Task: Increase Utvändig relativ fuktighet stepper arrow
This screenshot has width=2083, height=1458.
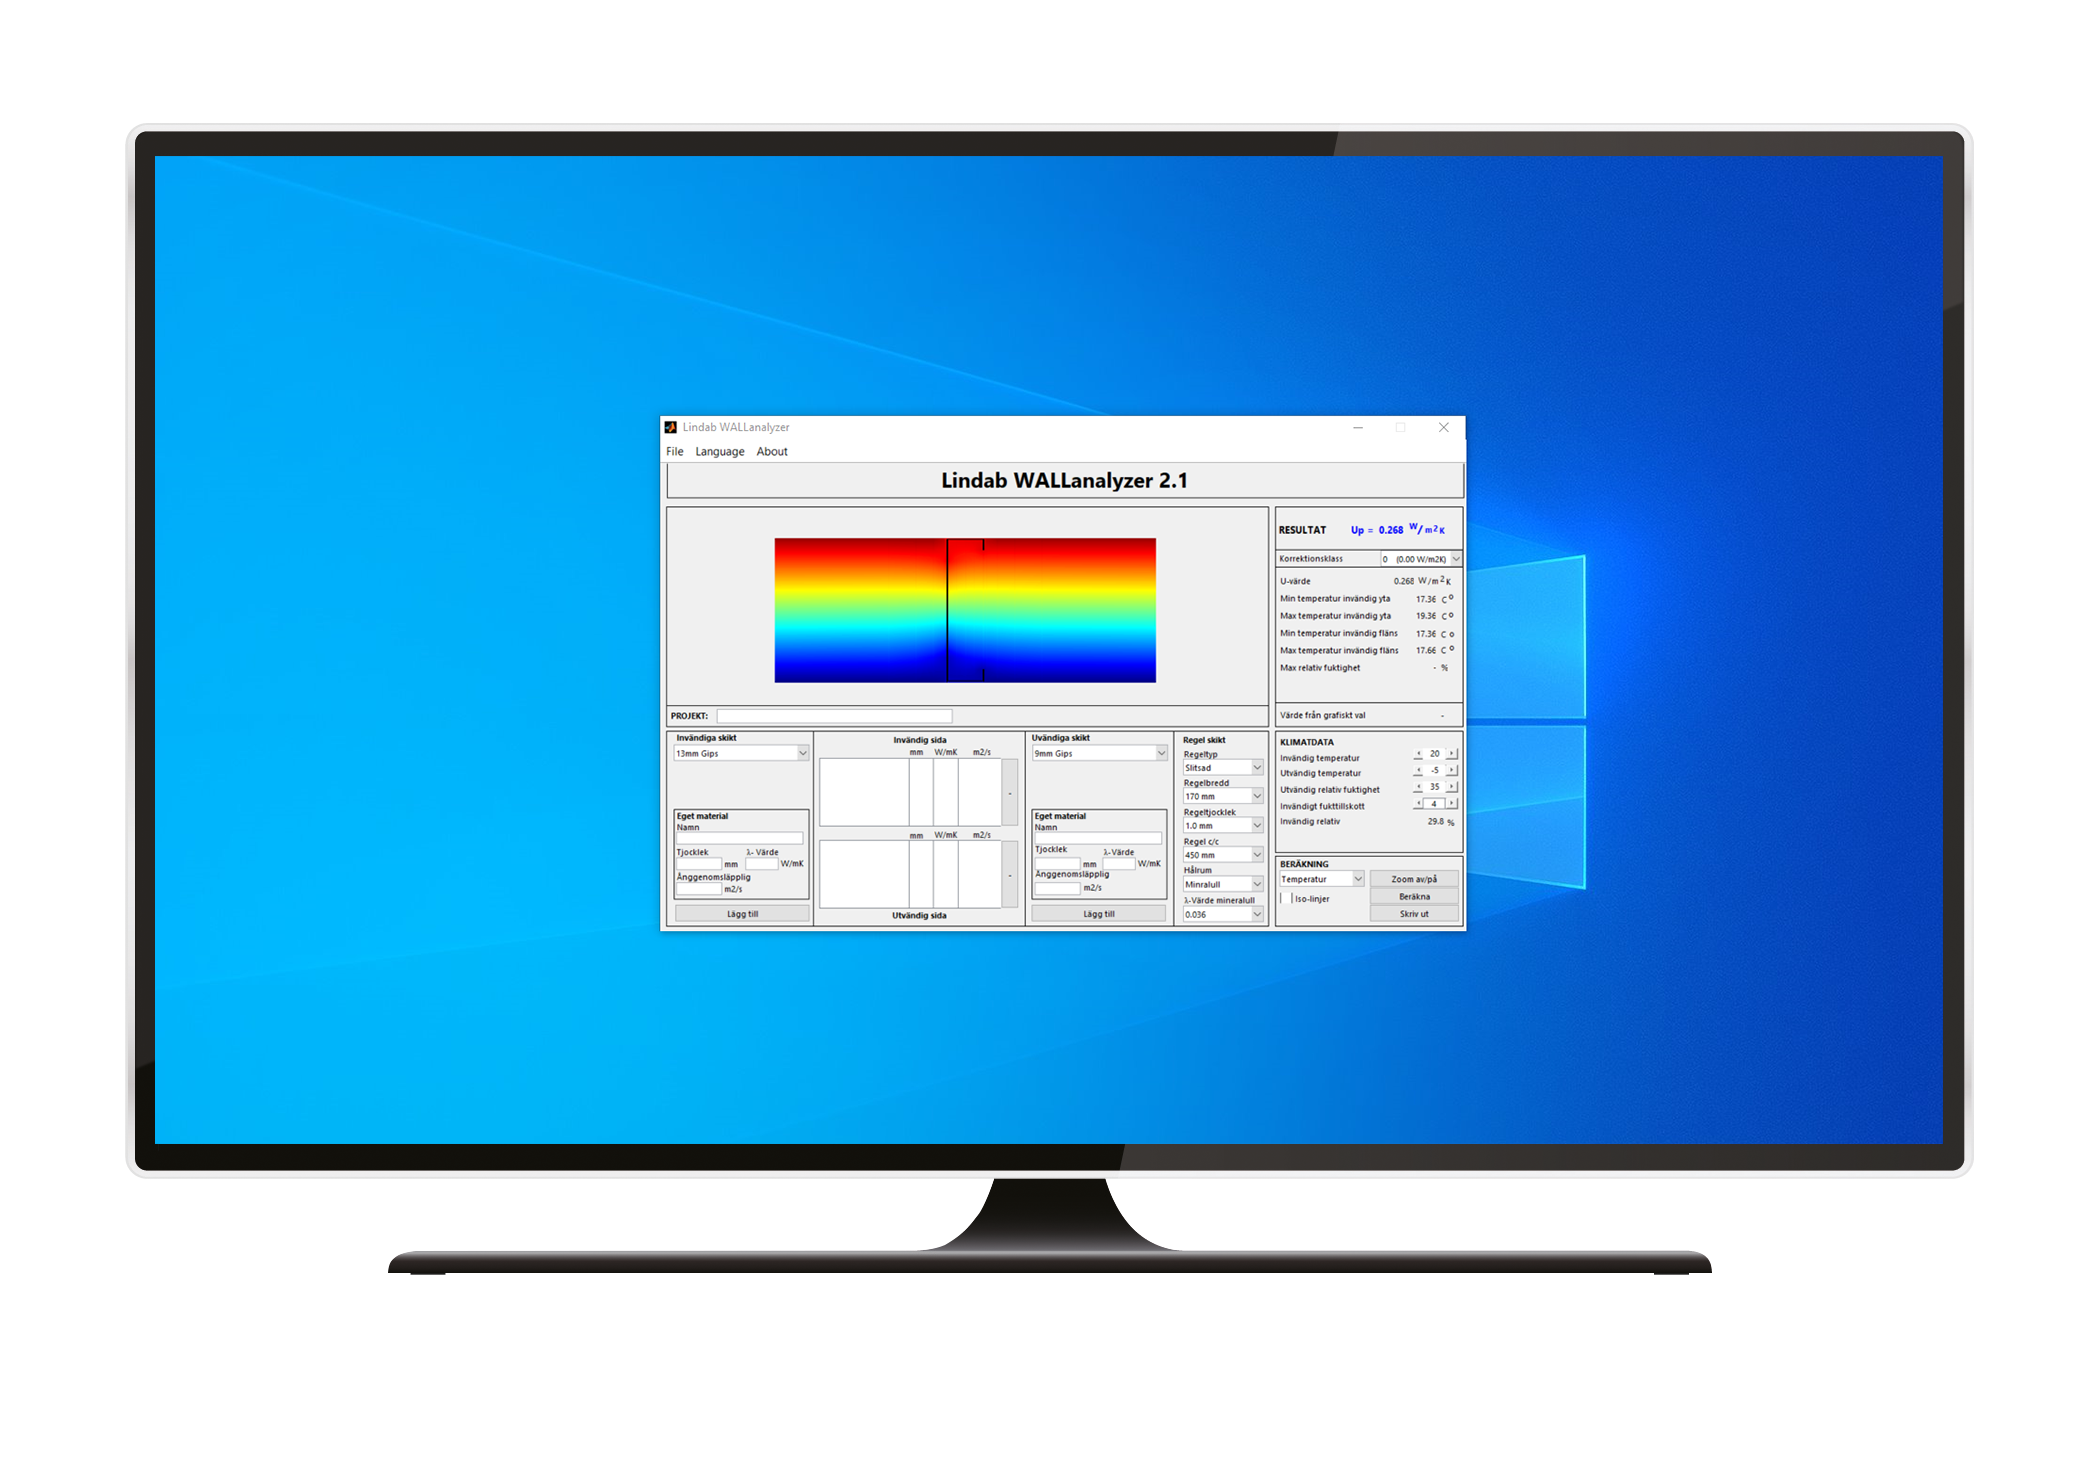Action: point(1452,787)
